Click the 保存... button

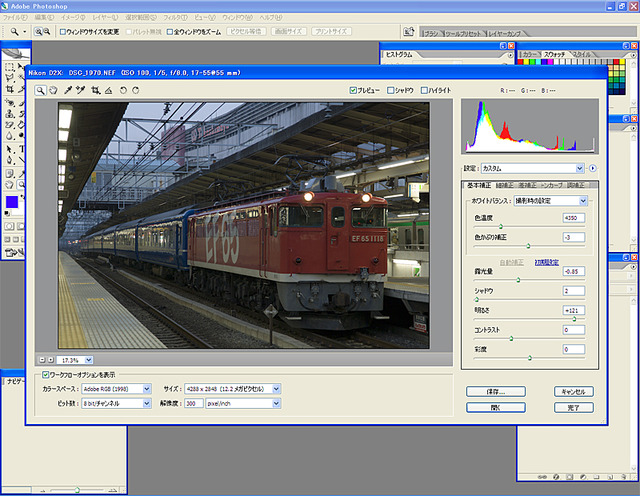tap(496, 392)
